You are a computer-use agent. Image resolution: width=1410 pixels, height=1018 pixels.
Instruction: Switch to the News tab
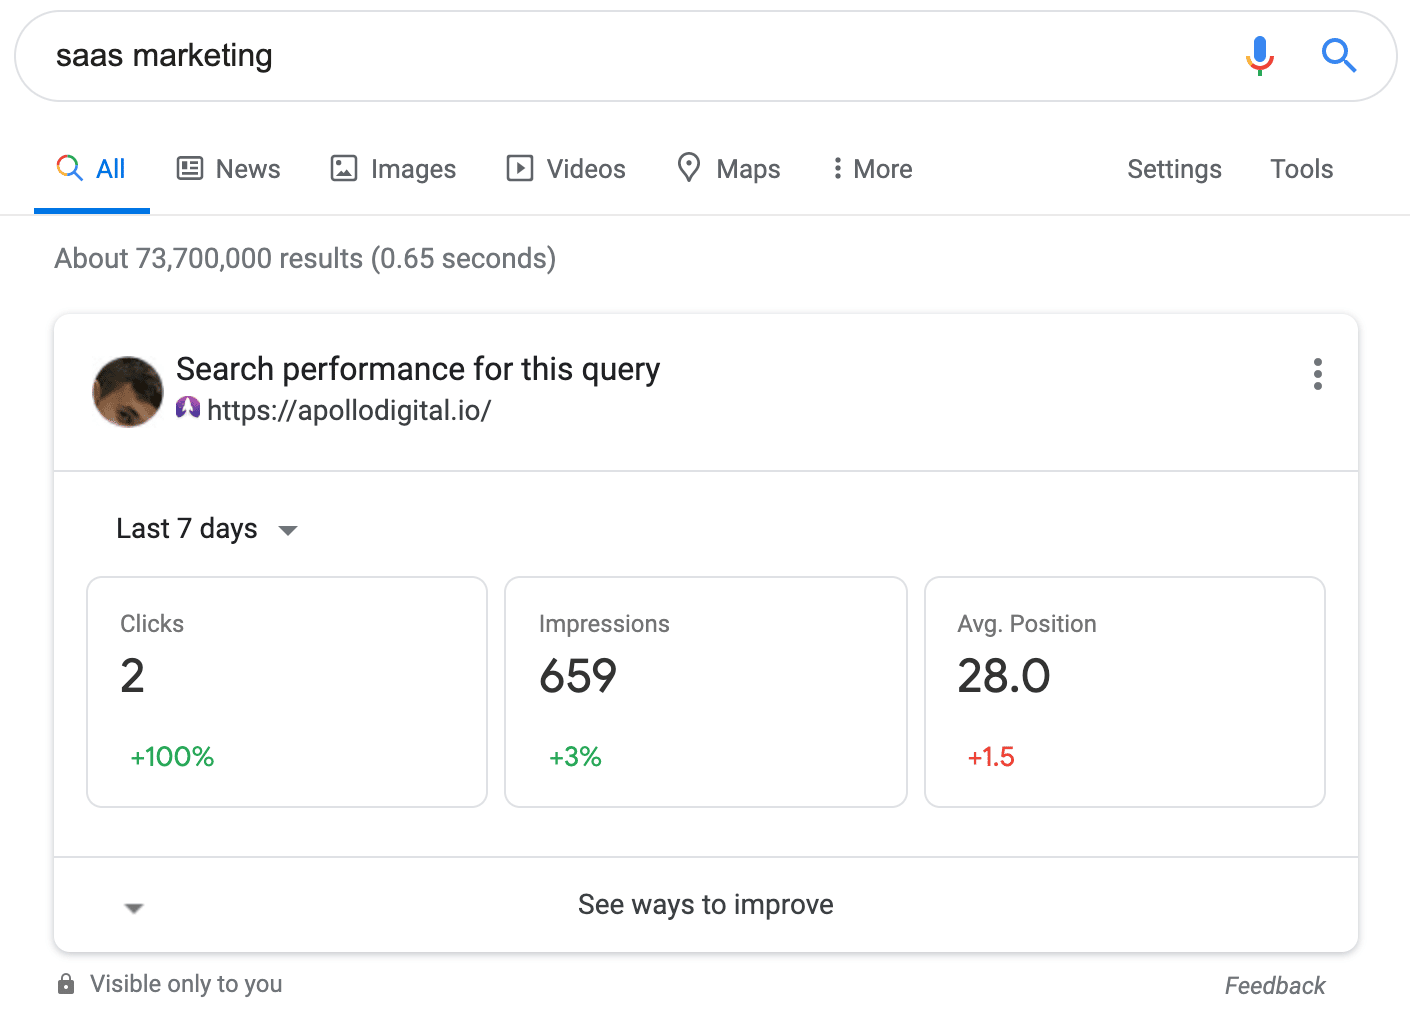229,169
